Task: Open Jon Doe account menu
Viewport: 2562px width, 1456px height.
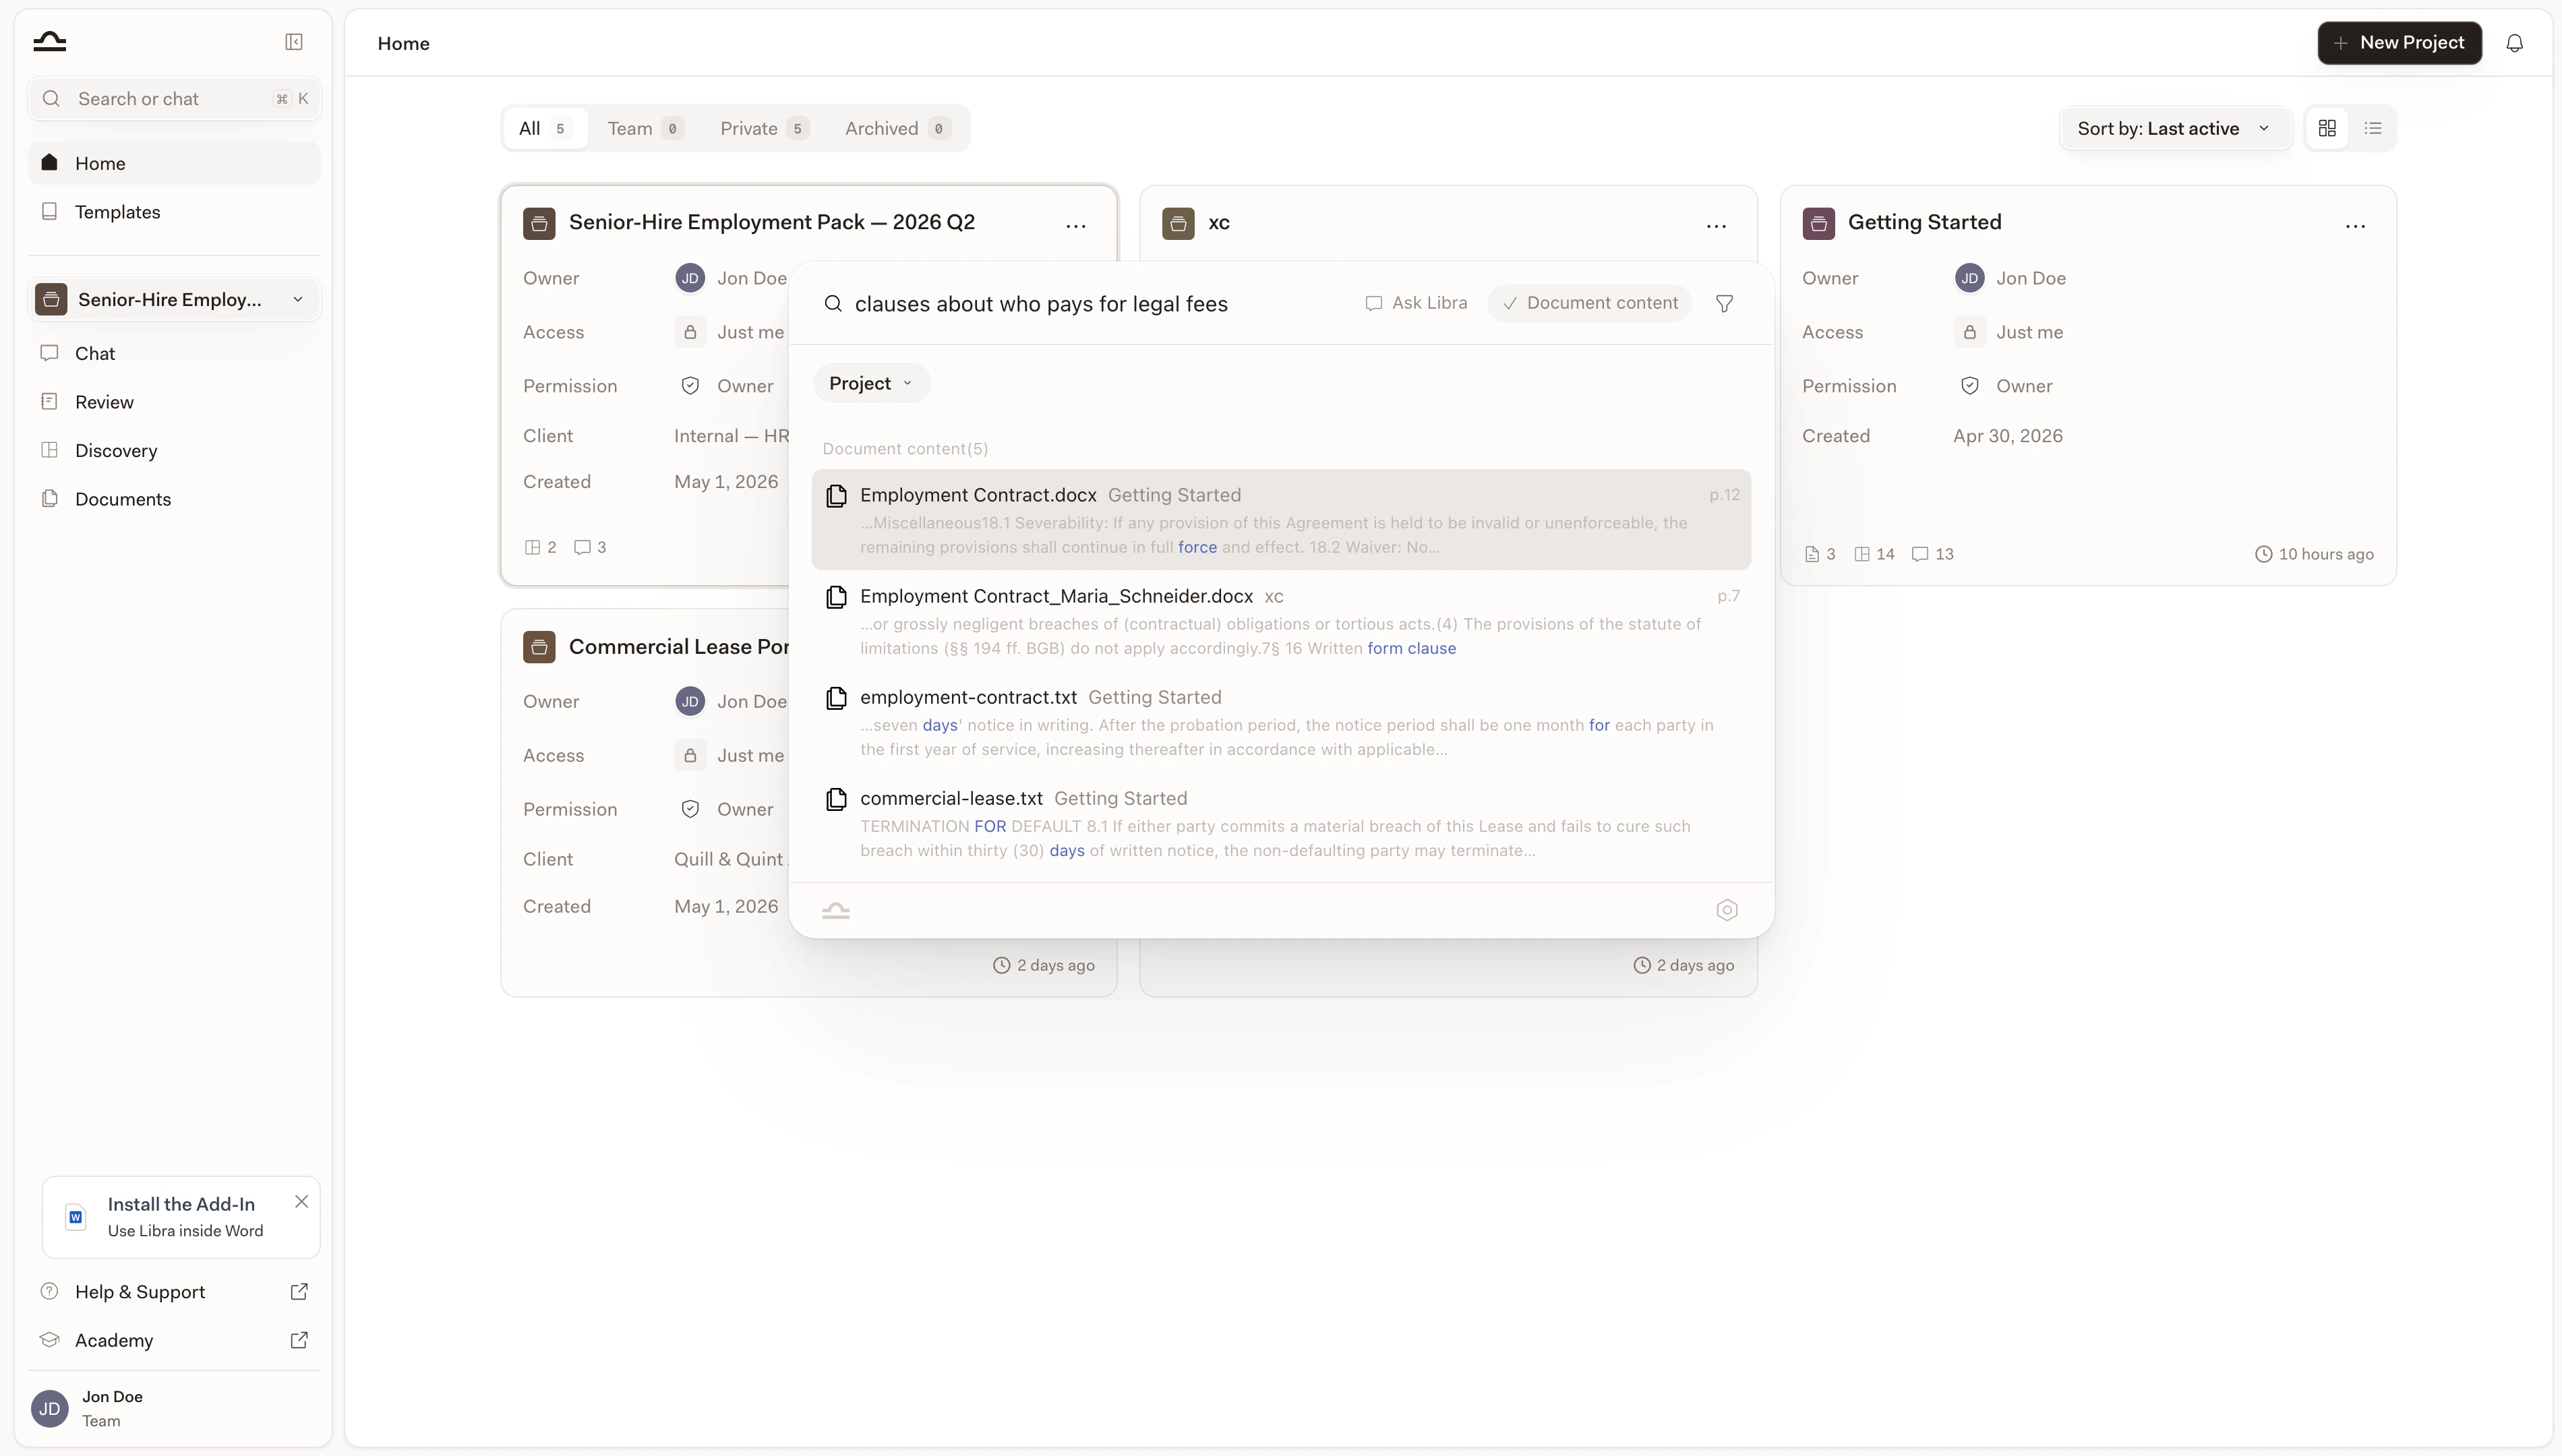Action: pyautogui.click(x=174, y=1408)
